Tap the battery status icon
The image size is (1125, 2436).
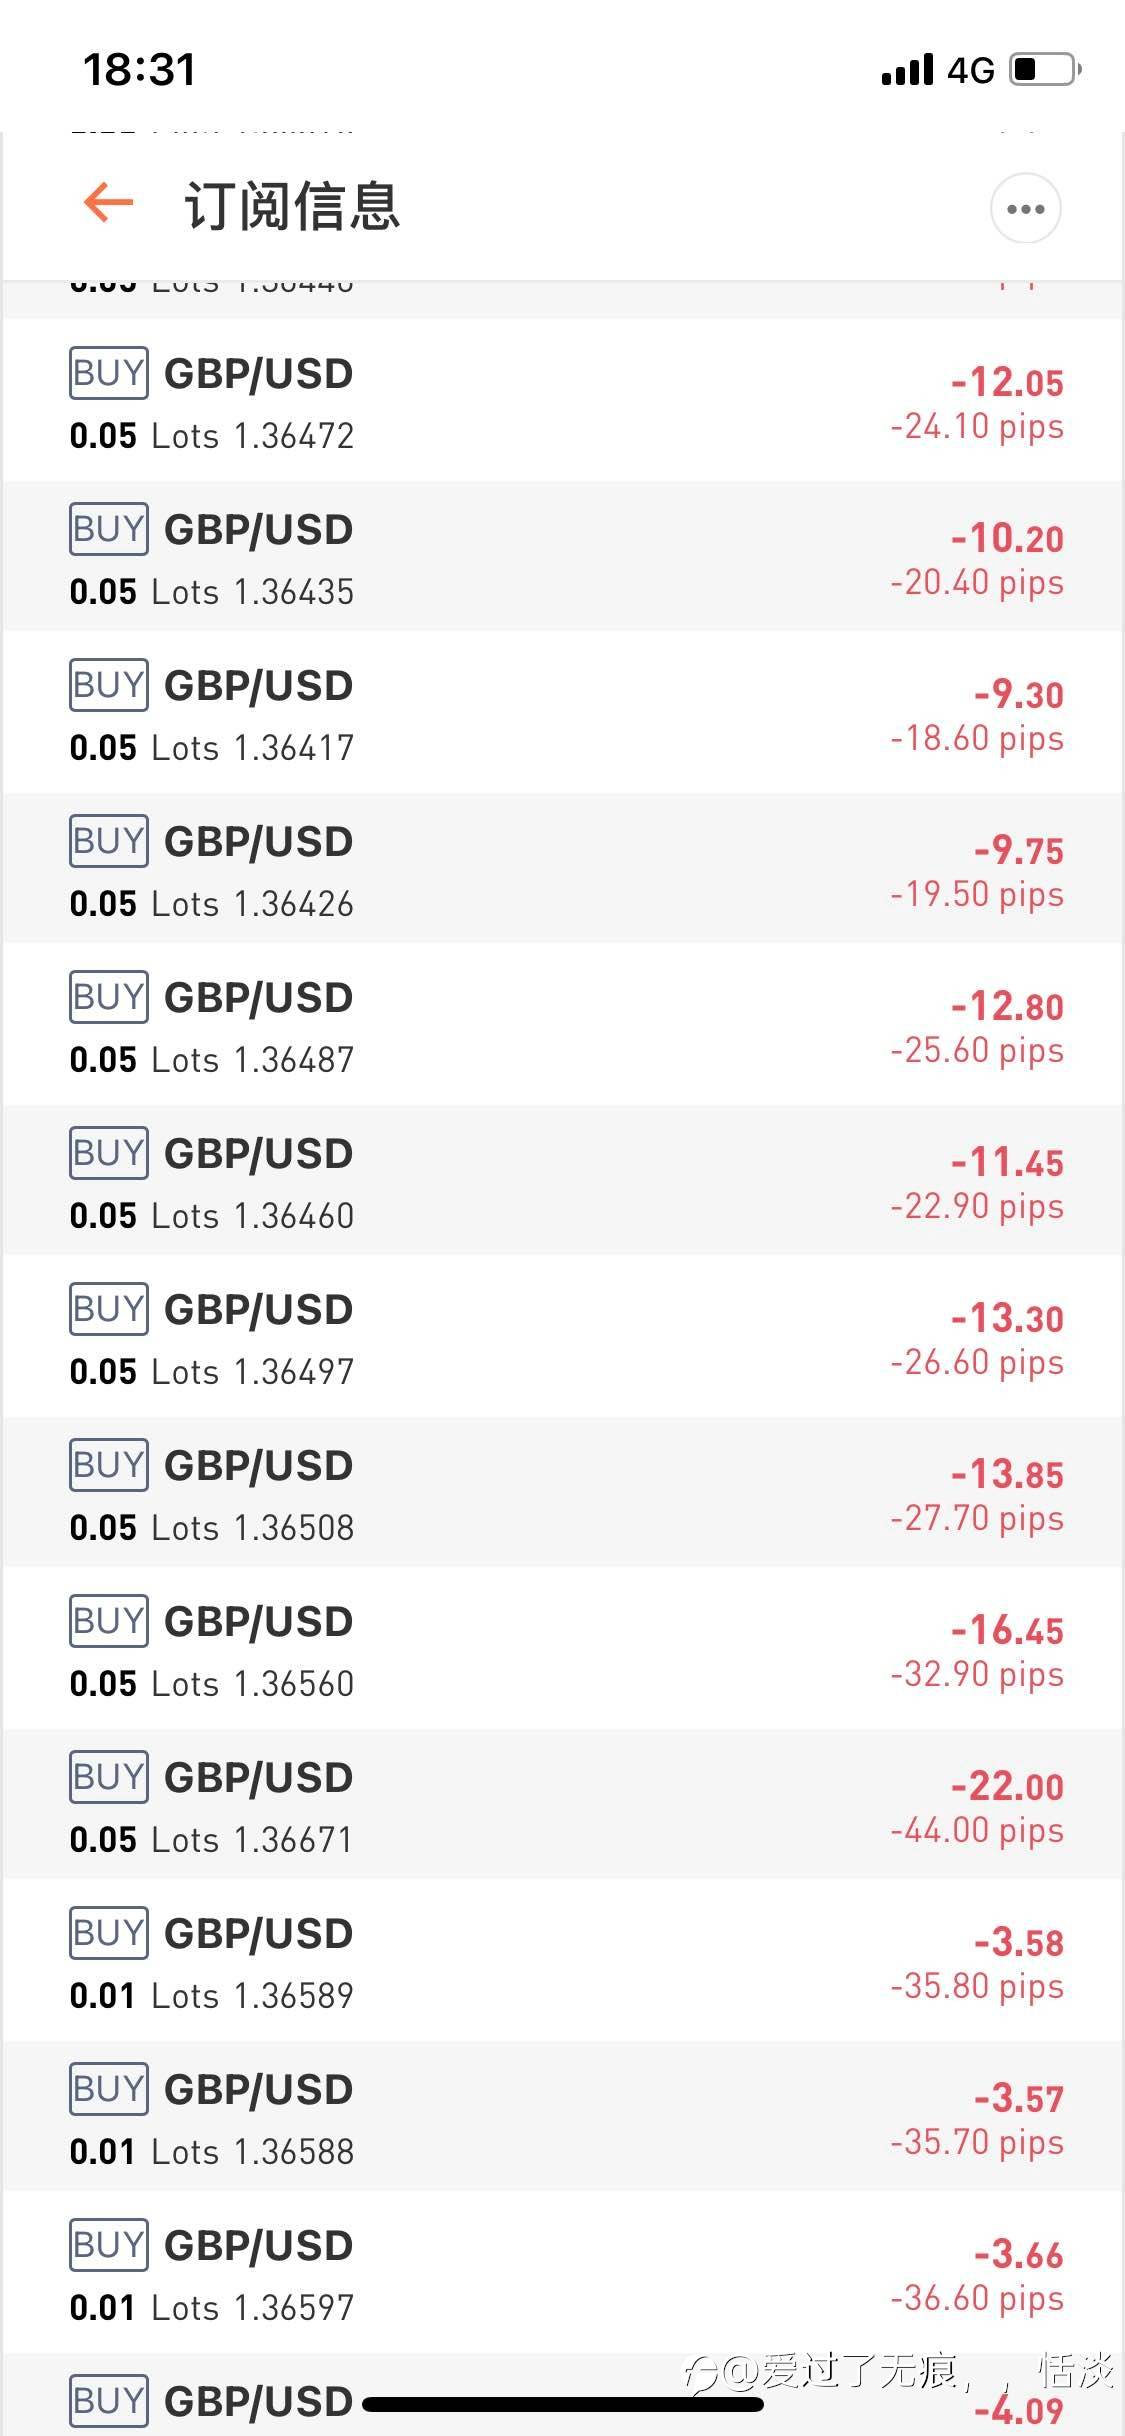tap(1045, 70)
